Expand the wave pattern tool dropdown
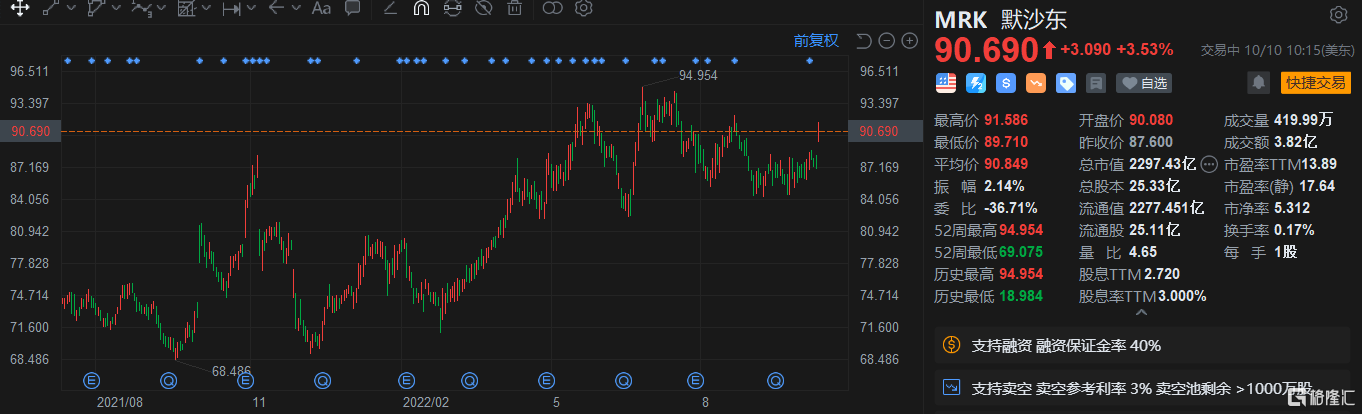Viewport: 1362px width, 414px height. [163, 9]
